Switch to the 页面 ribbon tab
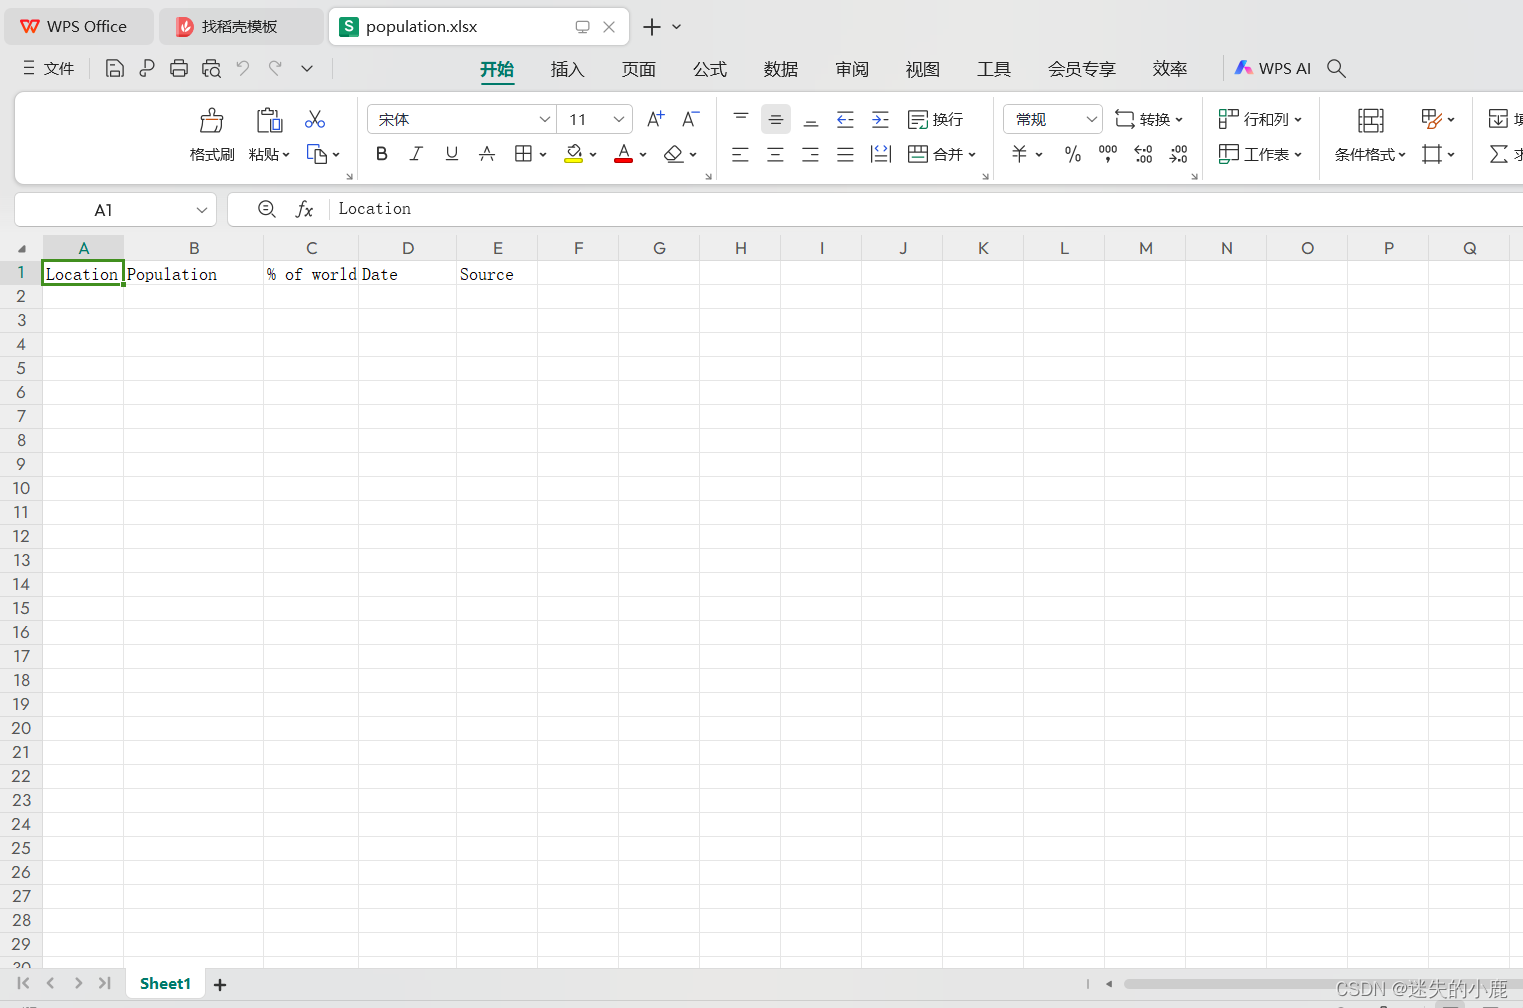This screenshot has width=1523, height=1008. tap(639, 69)
